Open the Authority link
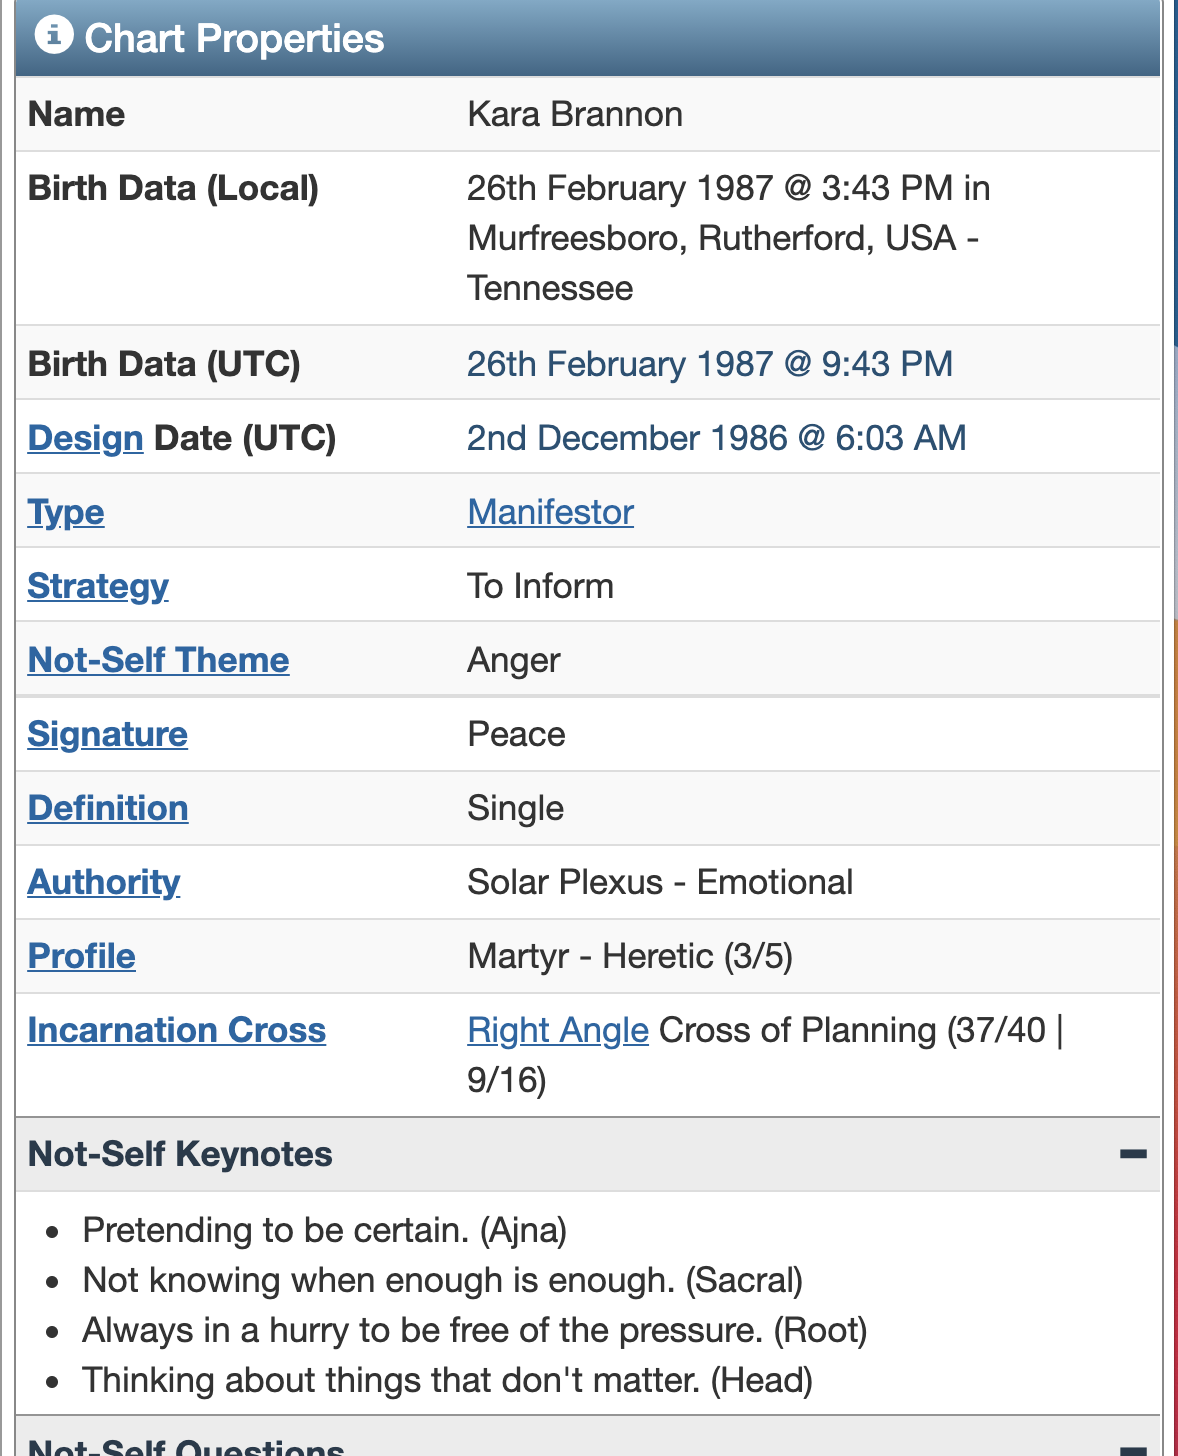Viewport: 1178px width, 1456px height. (104, 882)
